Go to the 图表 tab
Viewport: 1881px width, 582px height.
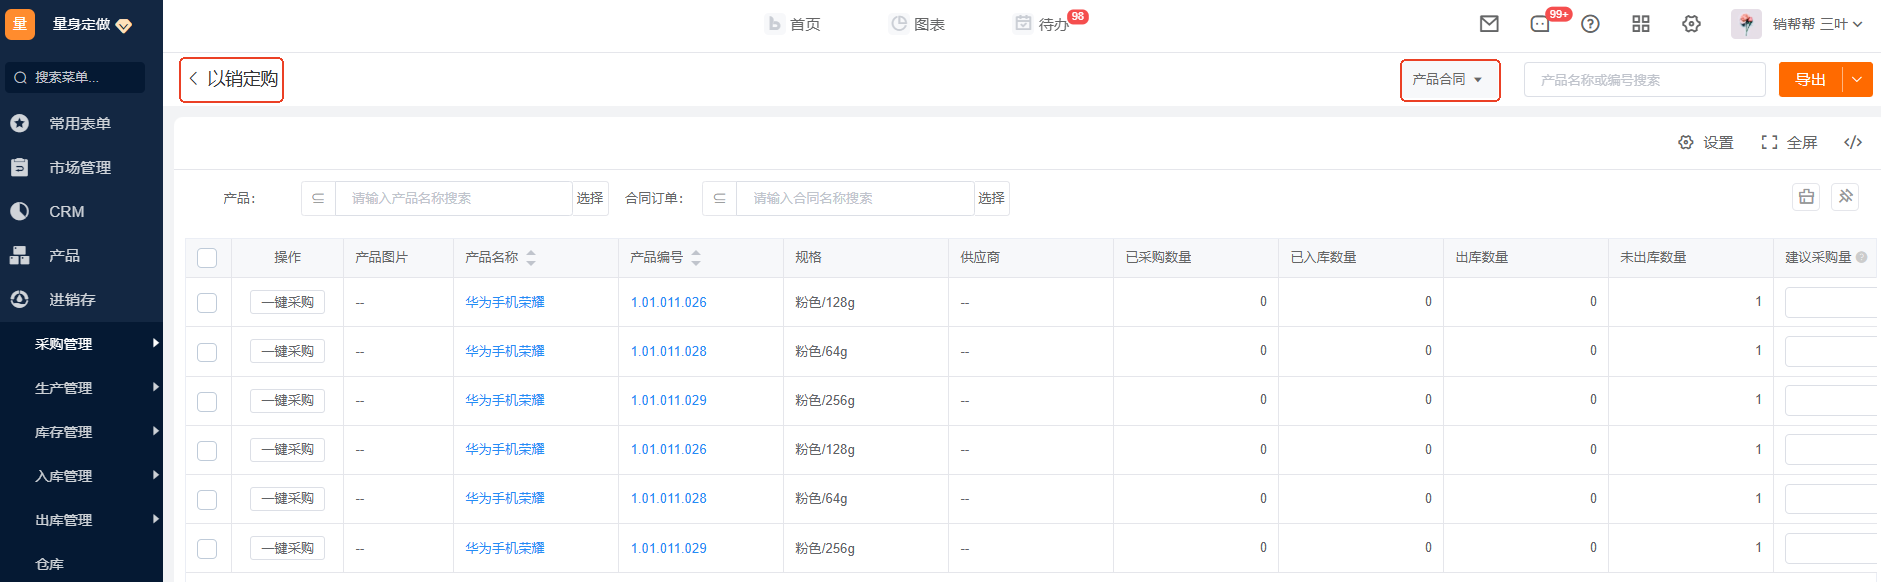pos(918,24)
